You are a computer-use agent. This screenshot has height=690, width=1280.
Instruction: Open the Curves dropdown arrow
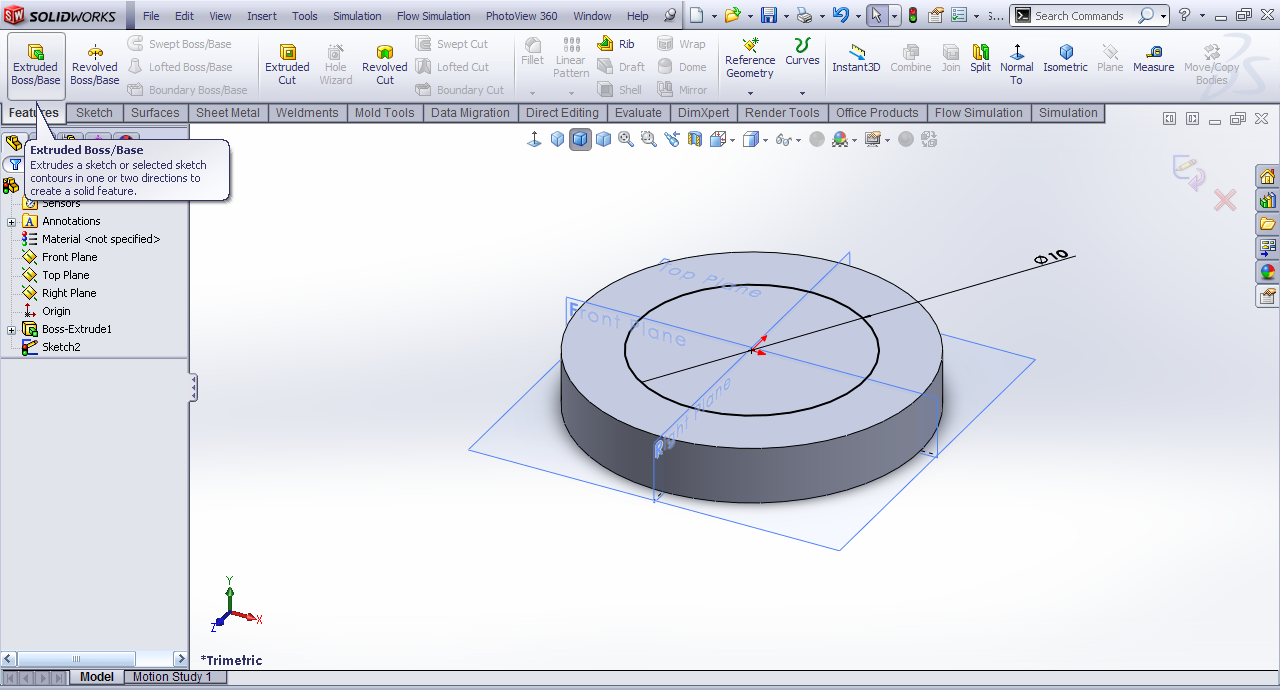[802, 93]
